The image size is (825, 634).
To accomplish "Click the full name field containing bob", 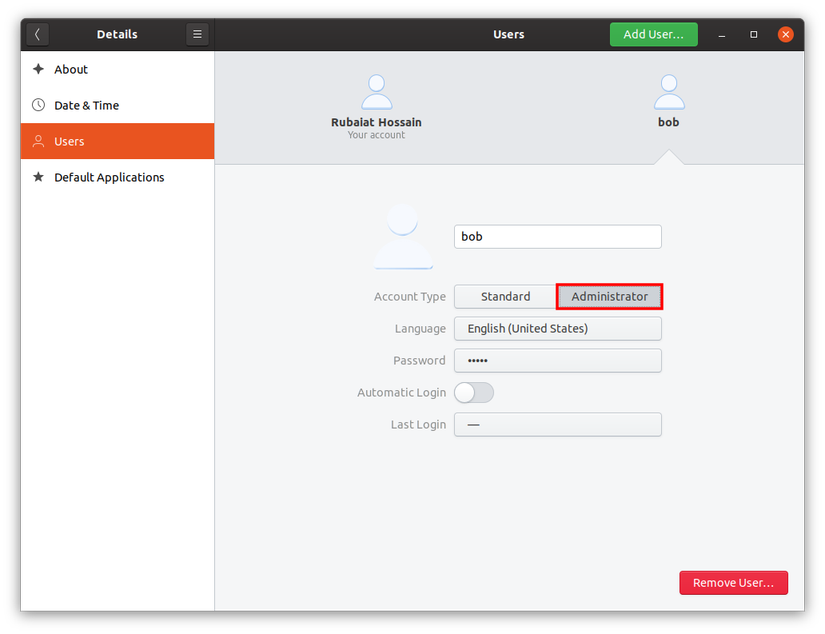I will pyautogui.click(x=558, y=237).
